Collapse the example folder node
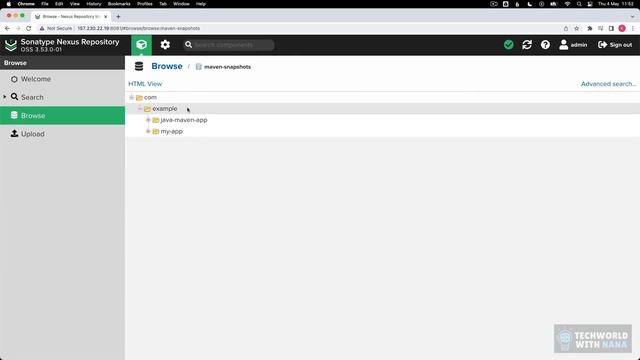 tap(140, 109)
